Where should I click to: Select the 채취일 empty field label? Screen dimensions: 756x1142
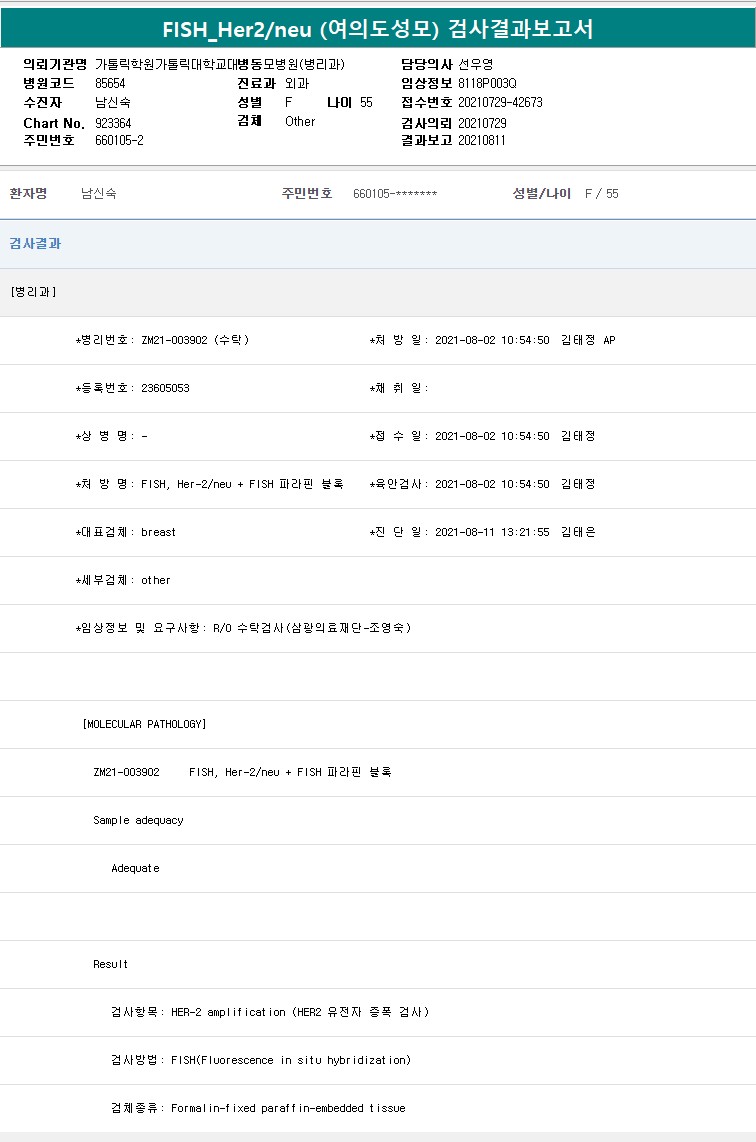click(x=398, y=388)
